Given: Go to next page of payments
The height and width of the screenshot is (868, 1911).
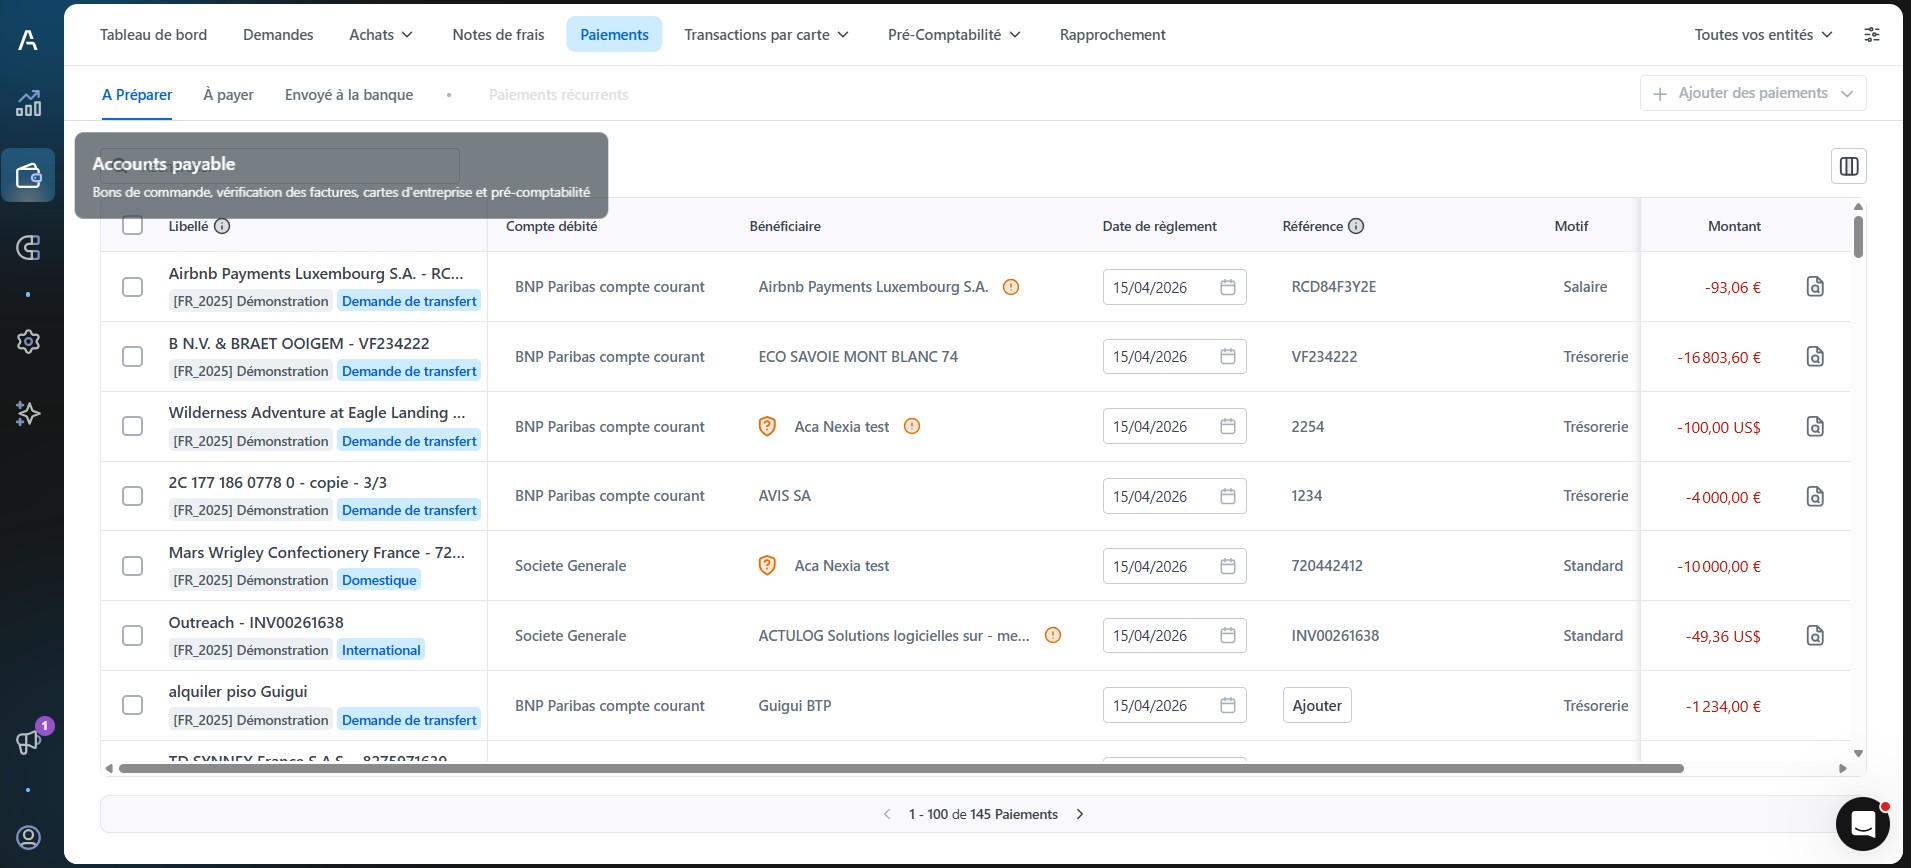Looking at the screenshot, I should coord(1080,814).
